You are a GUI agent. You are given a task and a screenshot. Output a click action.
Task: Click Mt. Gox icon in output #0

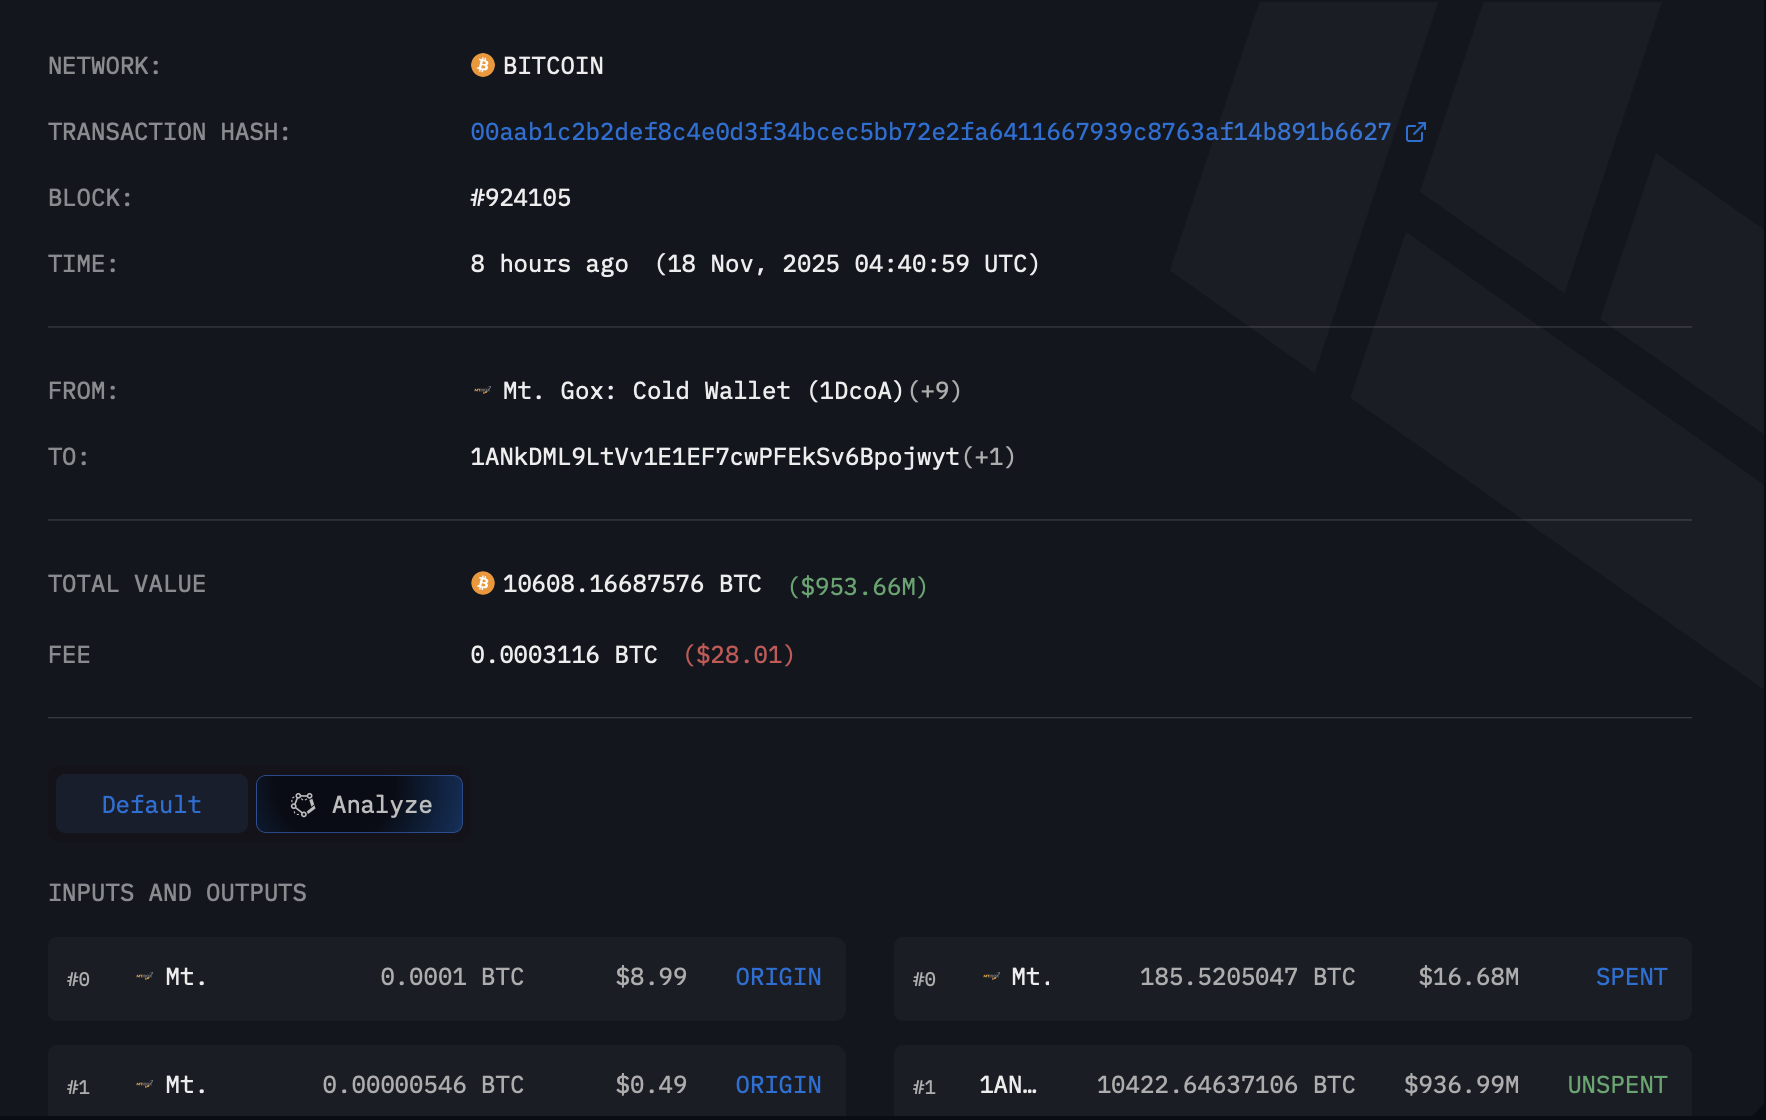(x=991, y=977)
